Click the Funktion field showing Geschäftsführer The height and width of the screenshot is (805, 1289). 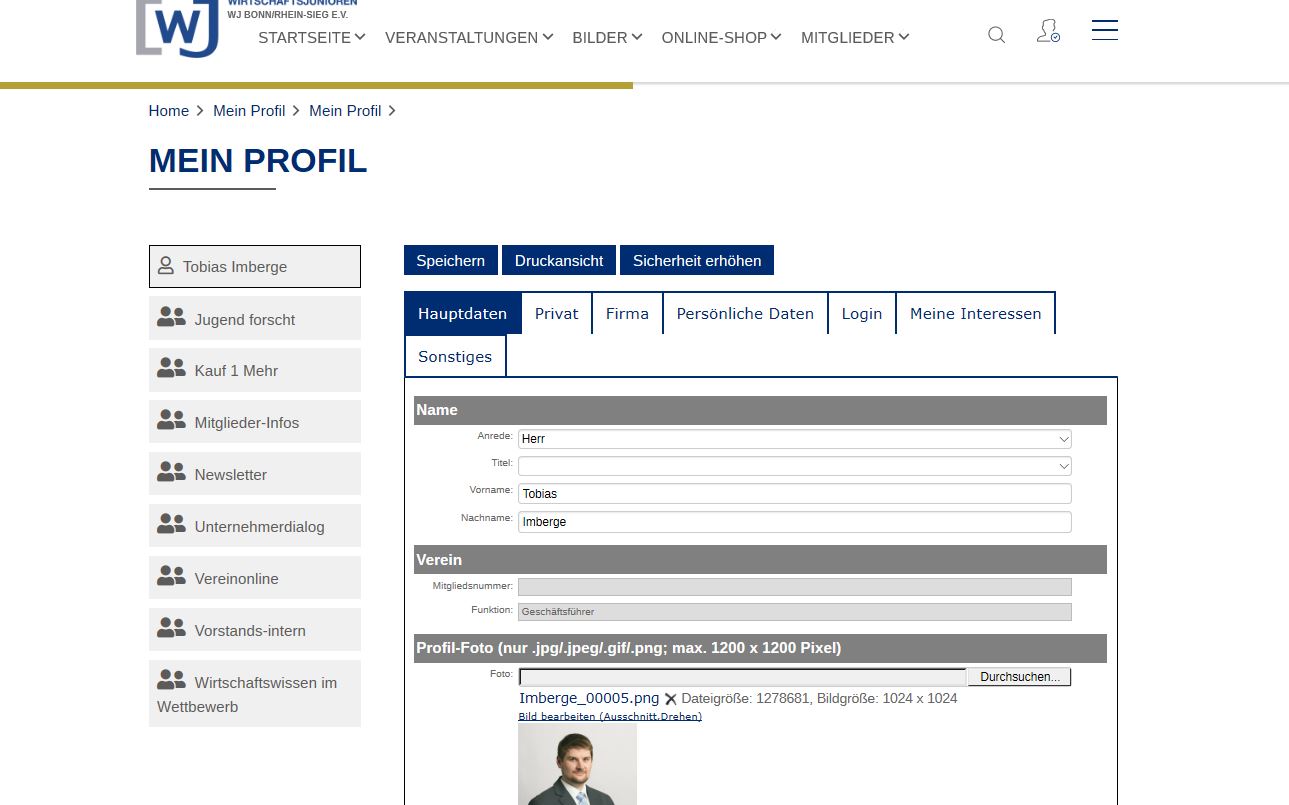794,612
